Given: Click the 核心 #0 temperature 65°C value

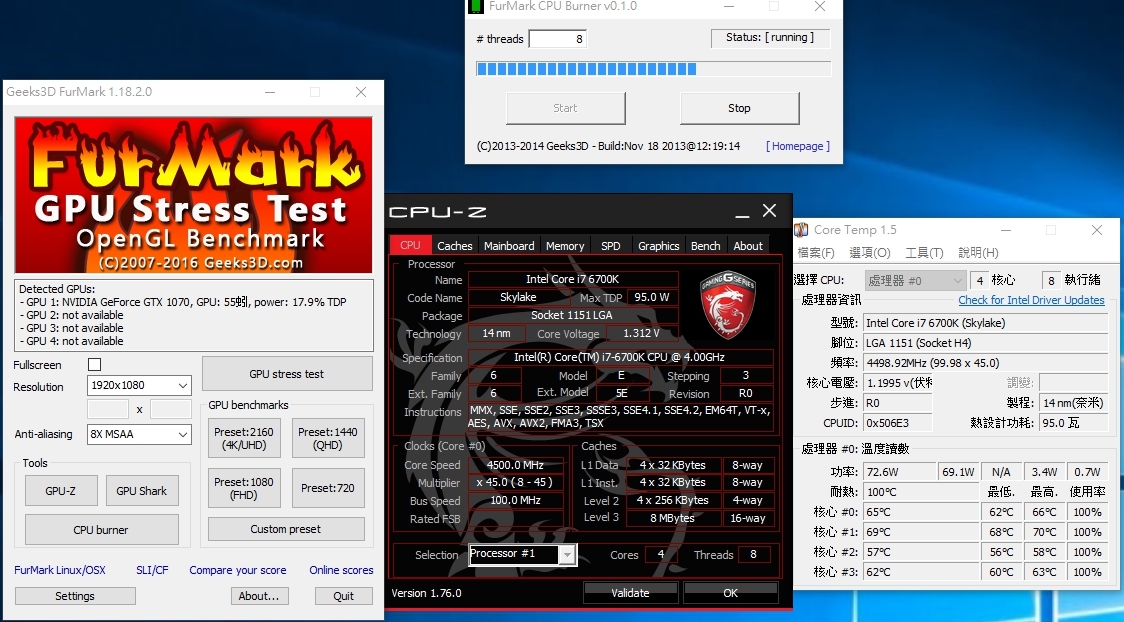Looking at the screenshot, I should (921, 512).
